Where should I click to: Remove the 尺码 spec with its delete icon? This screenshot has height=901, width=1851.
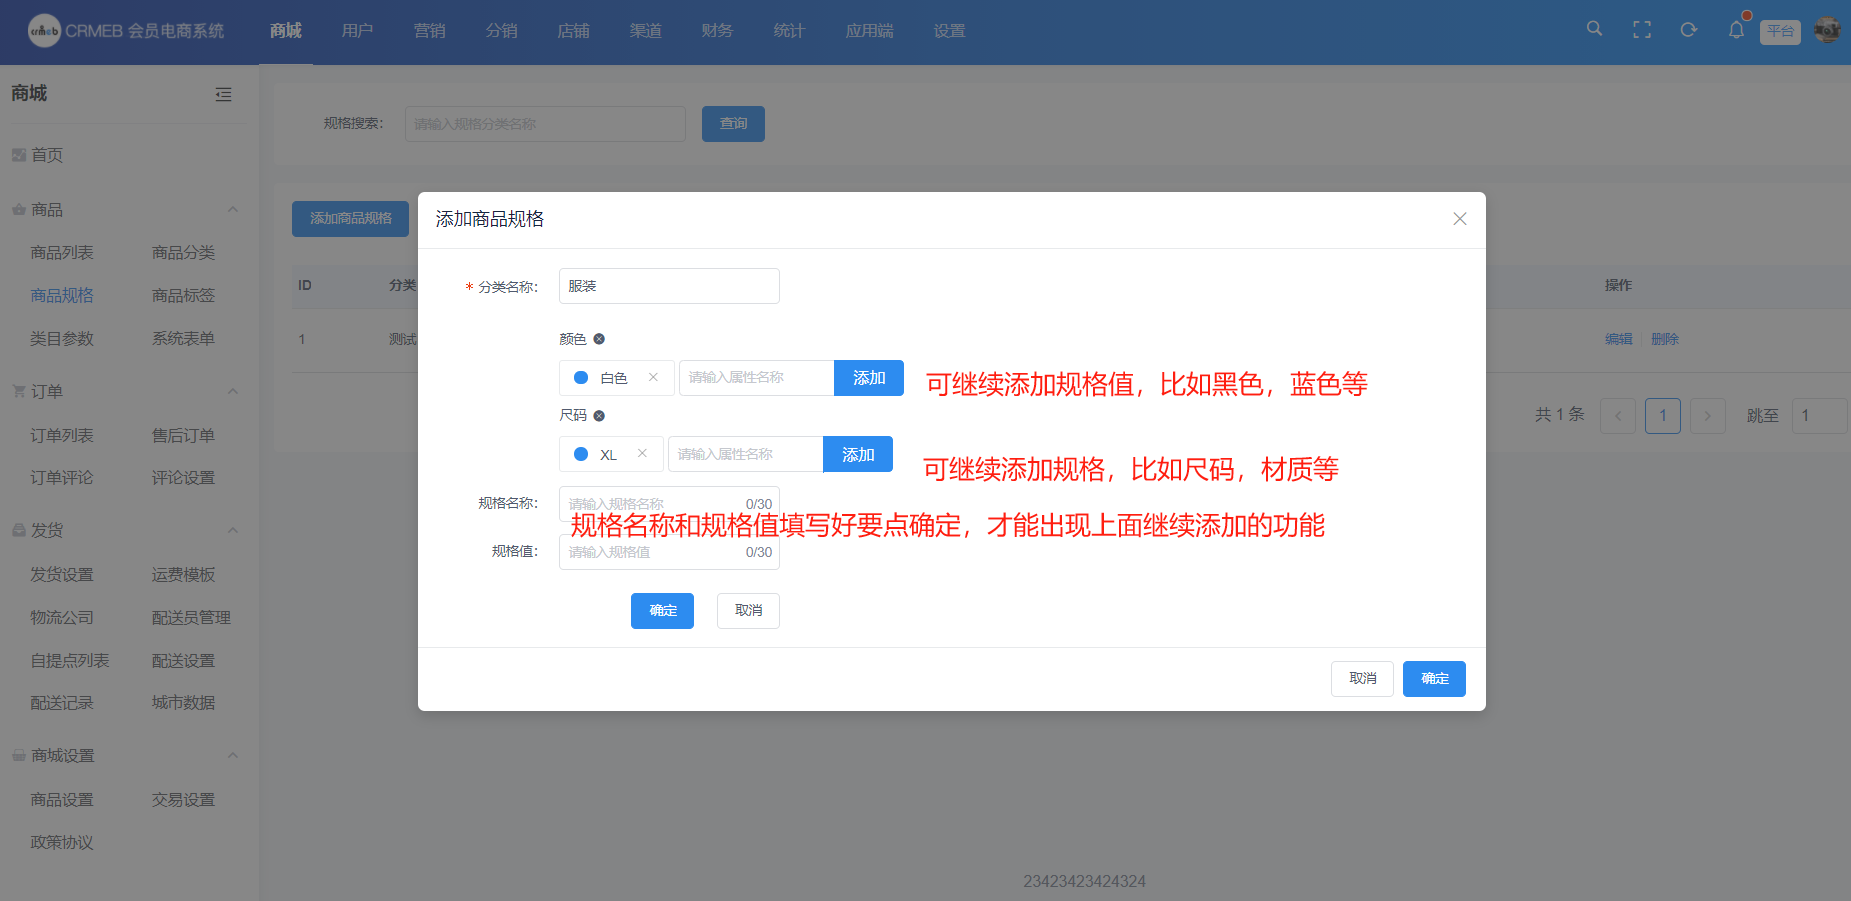coord(599,416)
